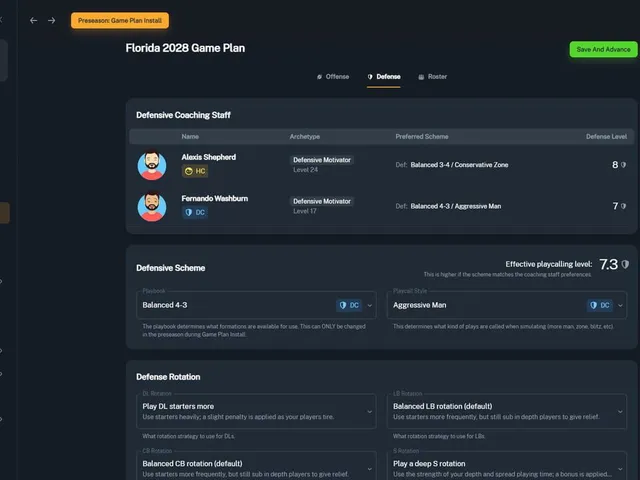Click the shield icon next to 7.3 playcalling level
Image resolution: width=640 pixels, height=480 pixels.
point(625,264)
